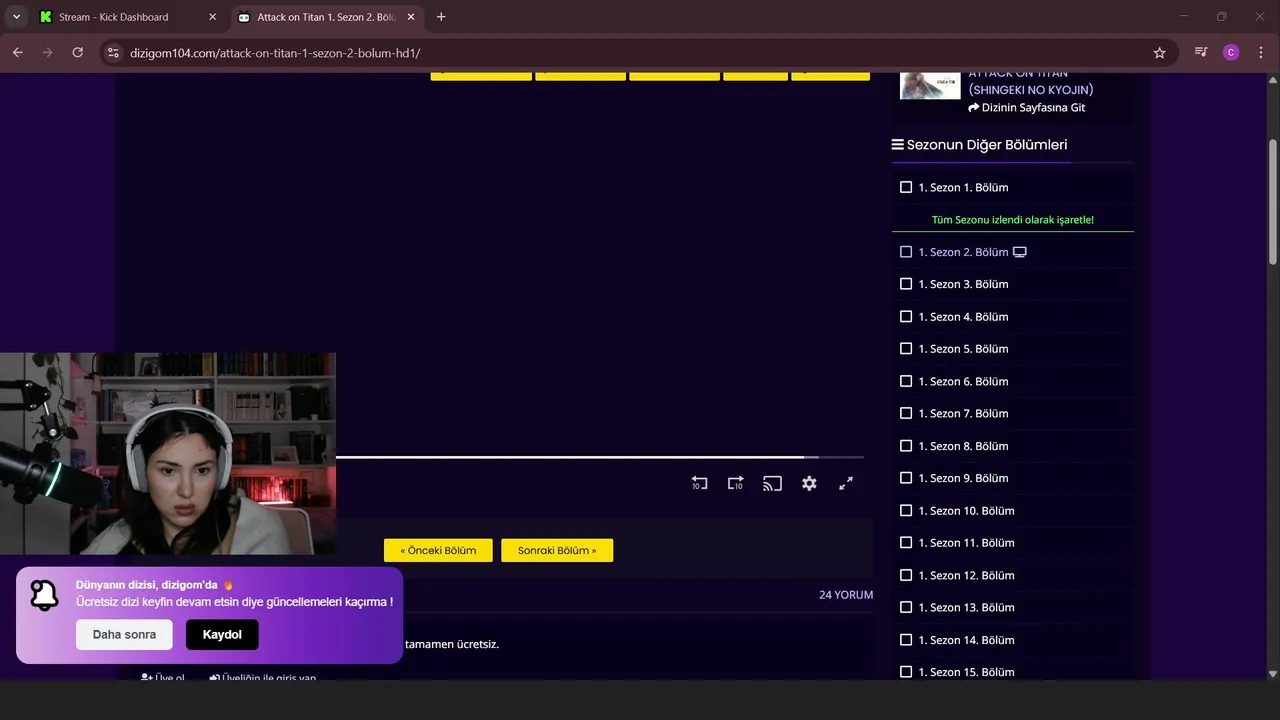Open episode link 1. Sezon 10. Bölüm
The height and width of the screenshot is (720, 1280).
[966, 510]
